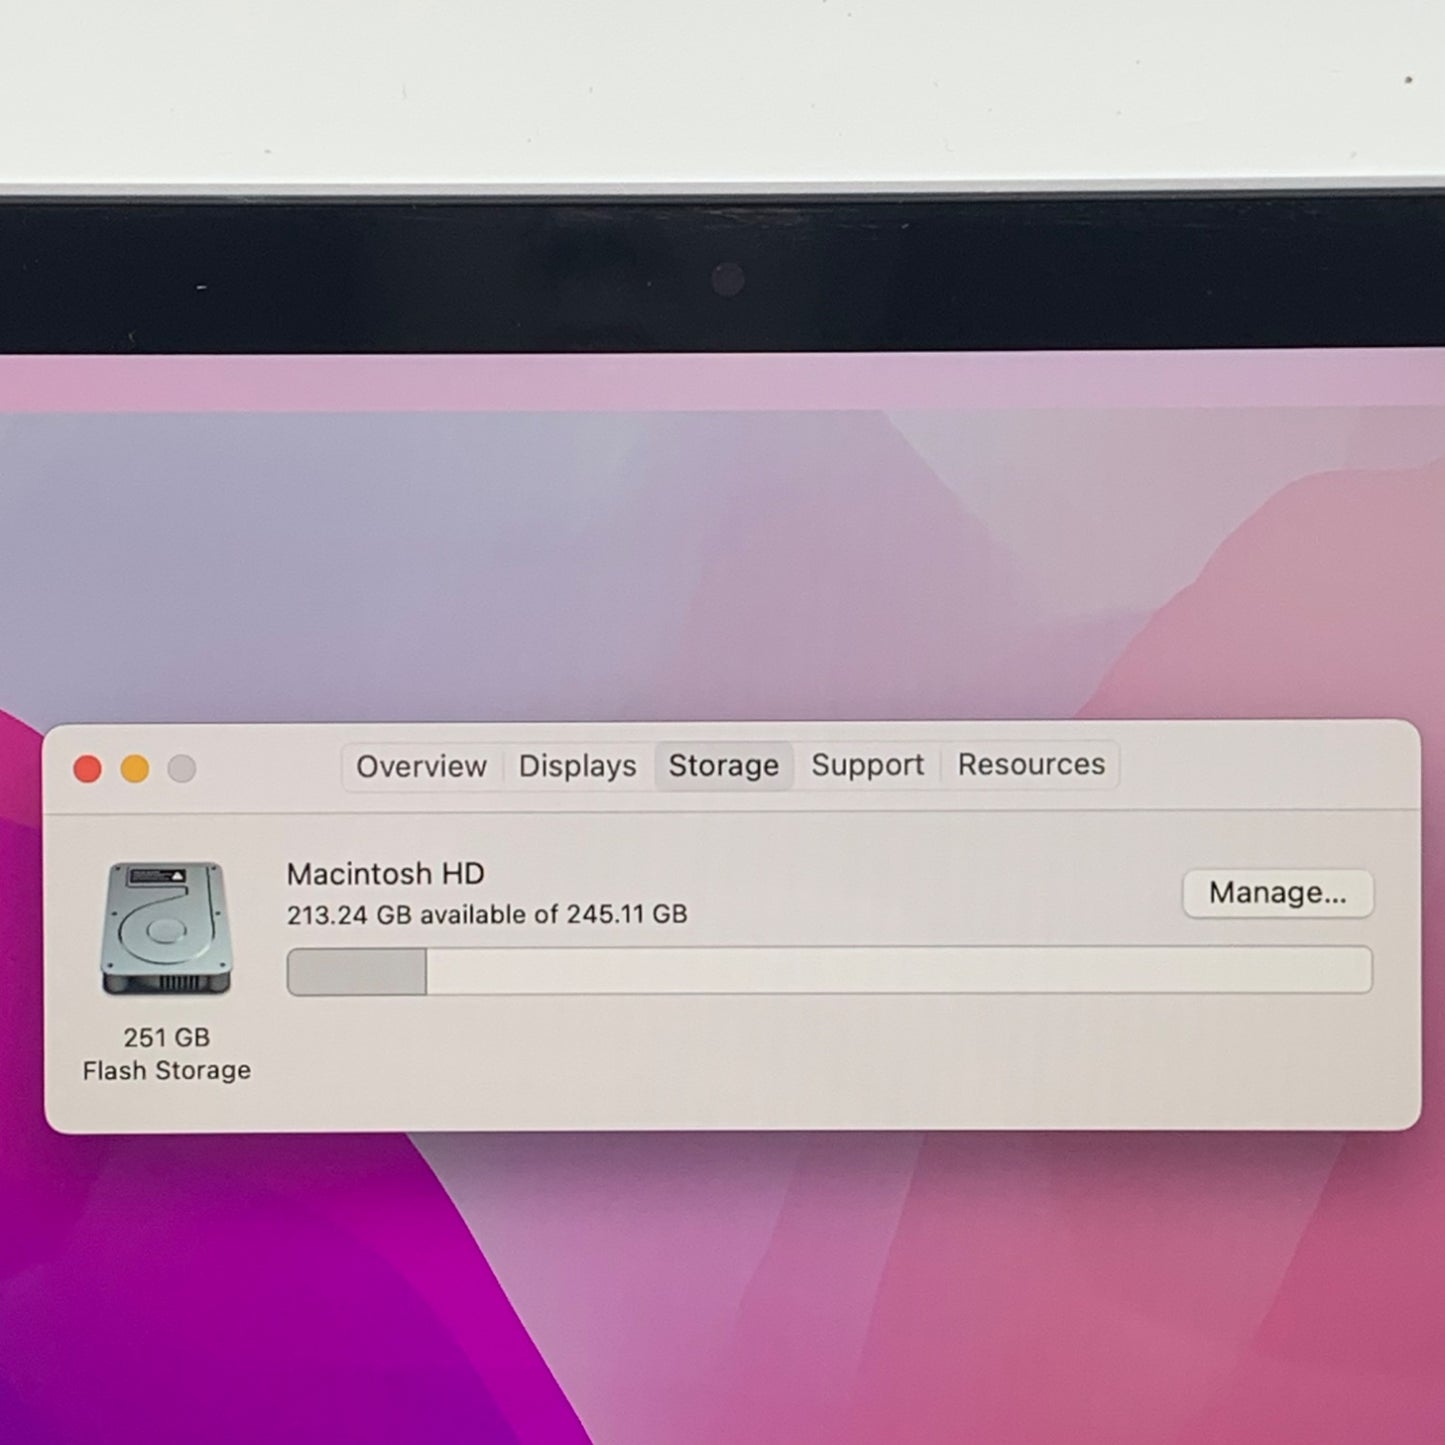Switch to the Overview tab
1445x1445 pixels.
[421, 767]
